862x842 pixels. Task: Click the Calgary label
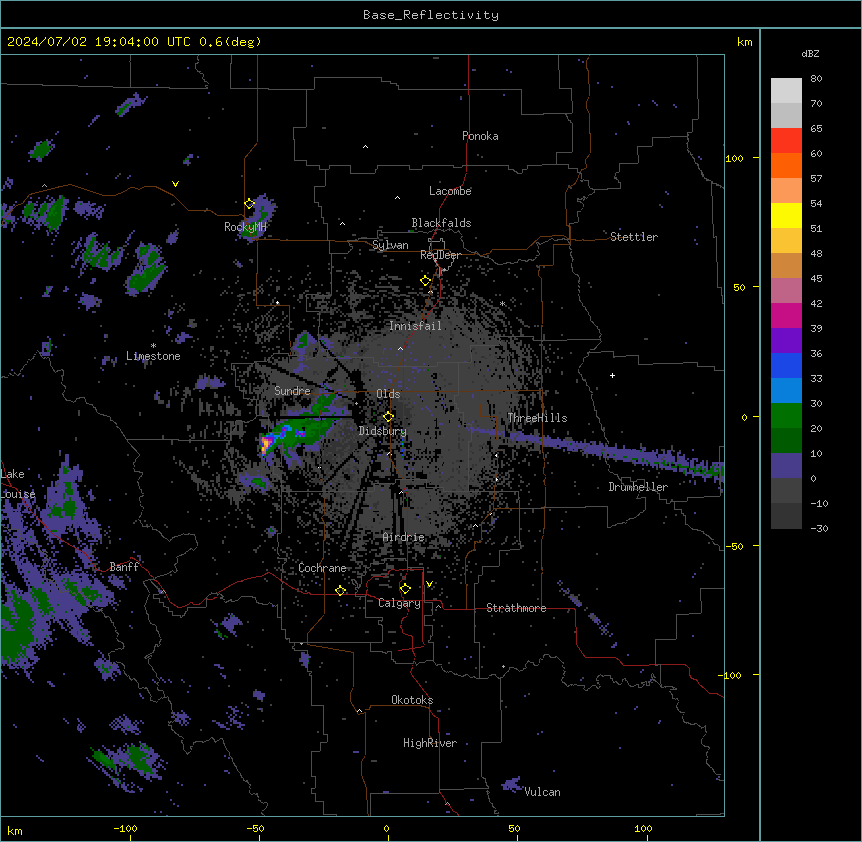pos(399,603)
